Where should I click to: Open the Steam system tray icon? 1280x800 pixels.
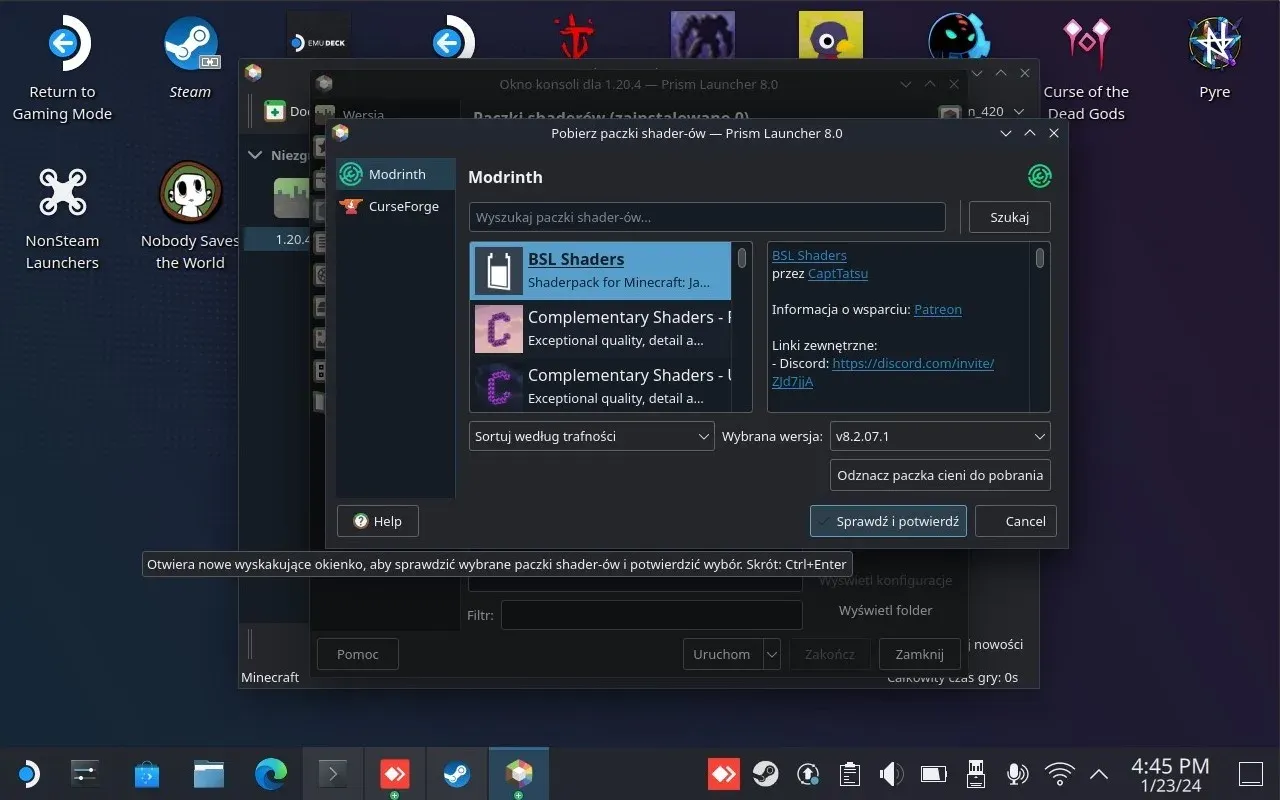[x=766, y=773]
